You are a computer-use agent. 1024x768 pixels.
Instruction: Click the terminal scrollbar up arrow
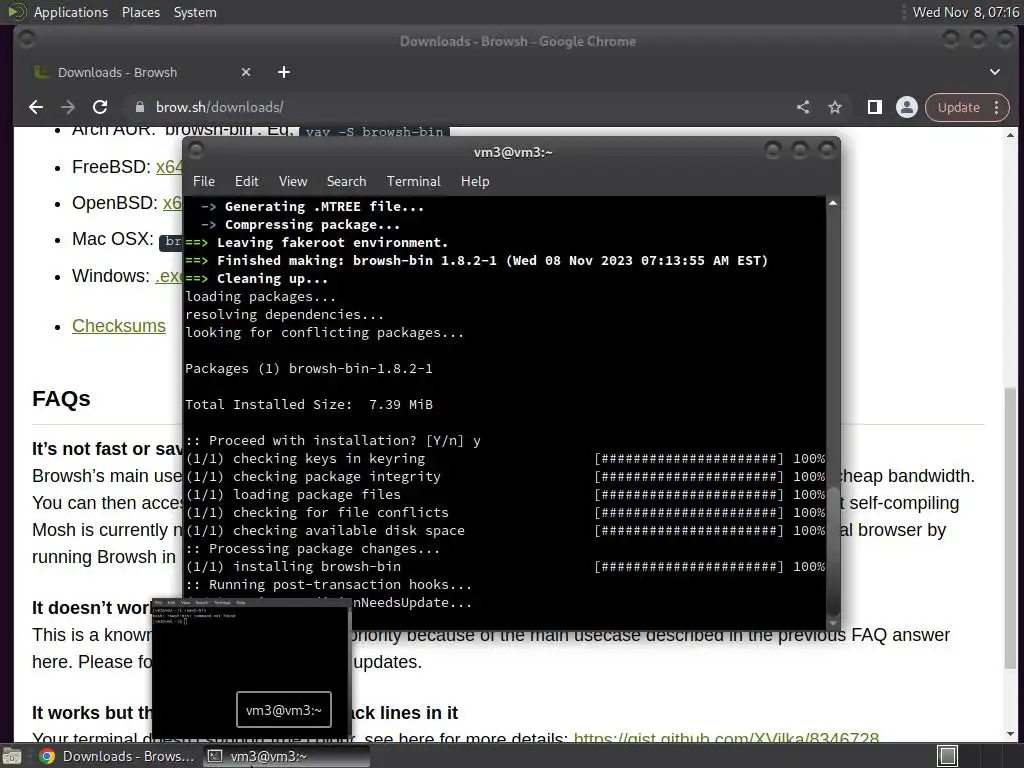pos(833,203)
